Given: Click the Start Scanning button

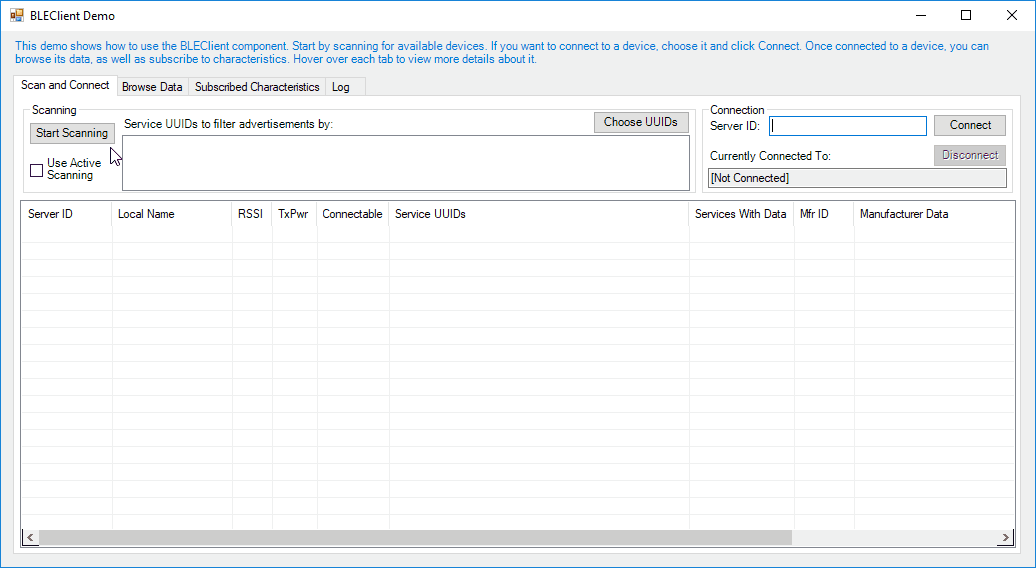Looking at the screenshot, I should [72, 133].
